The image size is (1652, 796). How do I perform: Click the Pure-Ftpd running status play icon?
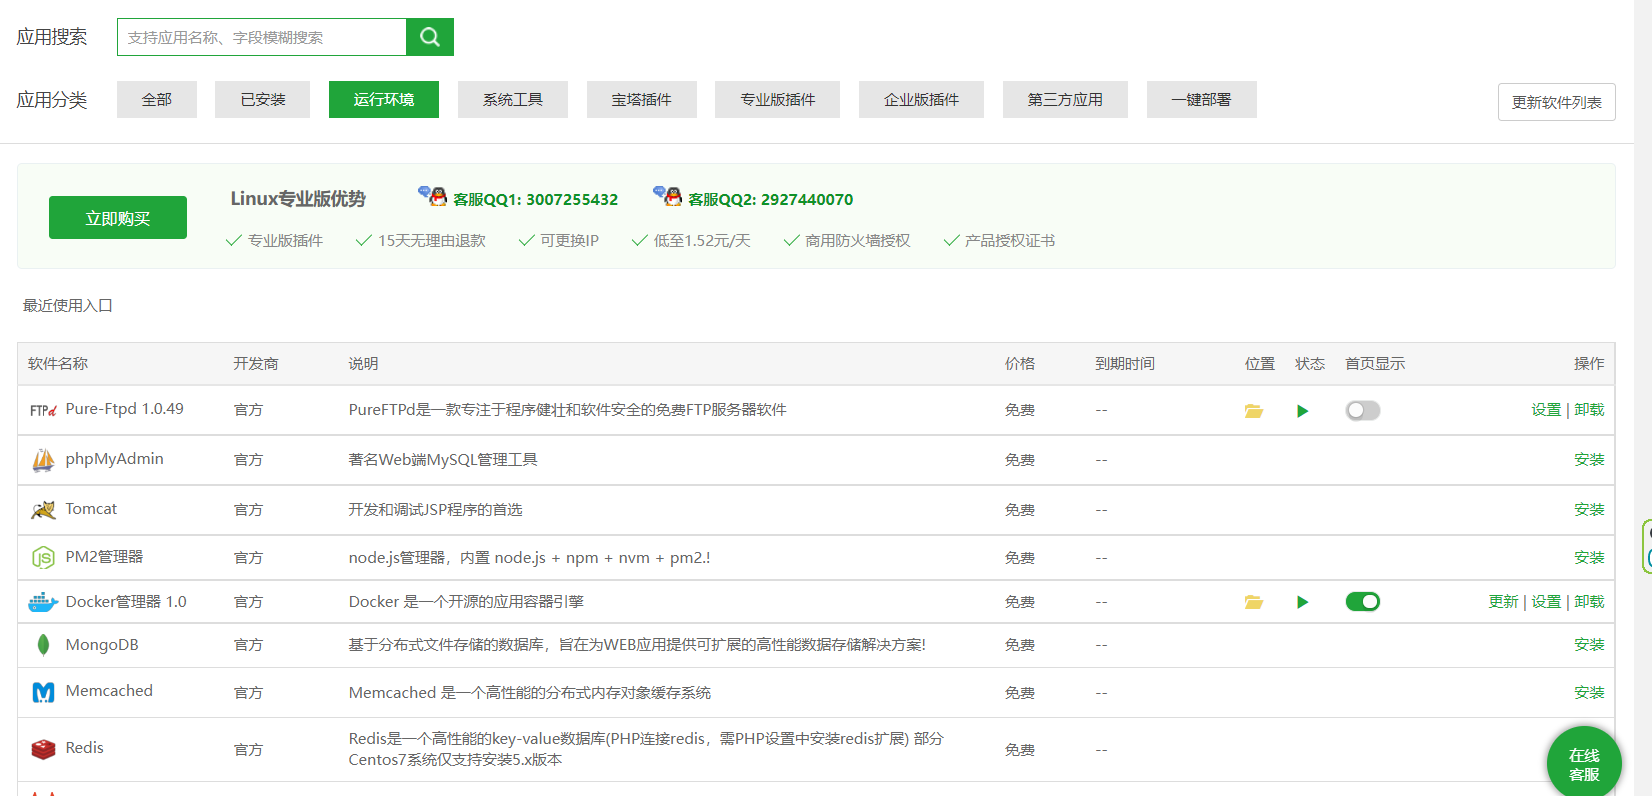click(x=1302, y=411)
